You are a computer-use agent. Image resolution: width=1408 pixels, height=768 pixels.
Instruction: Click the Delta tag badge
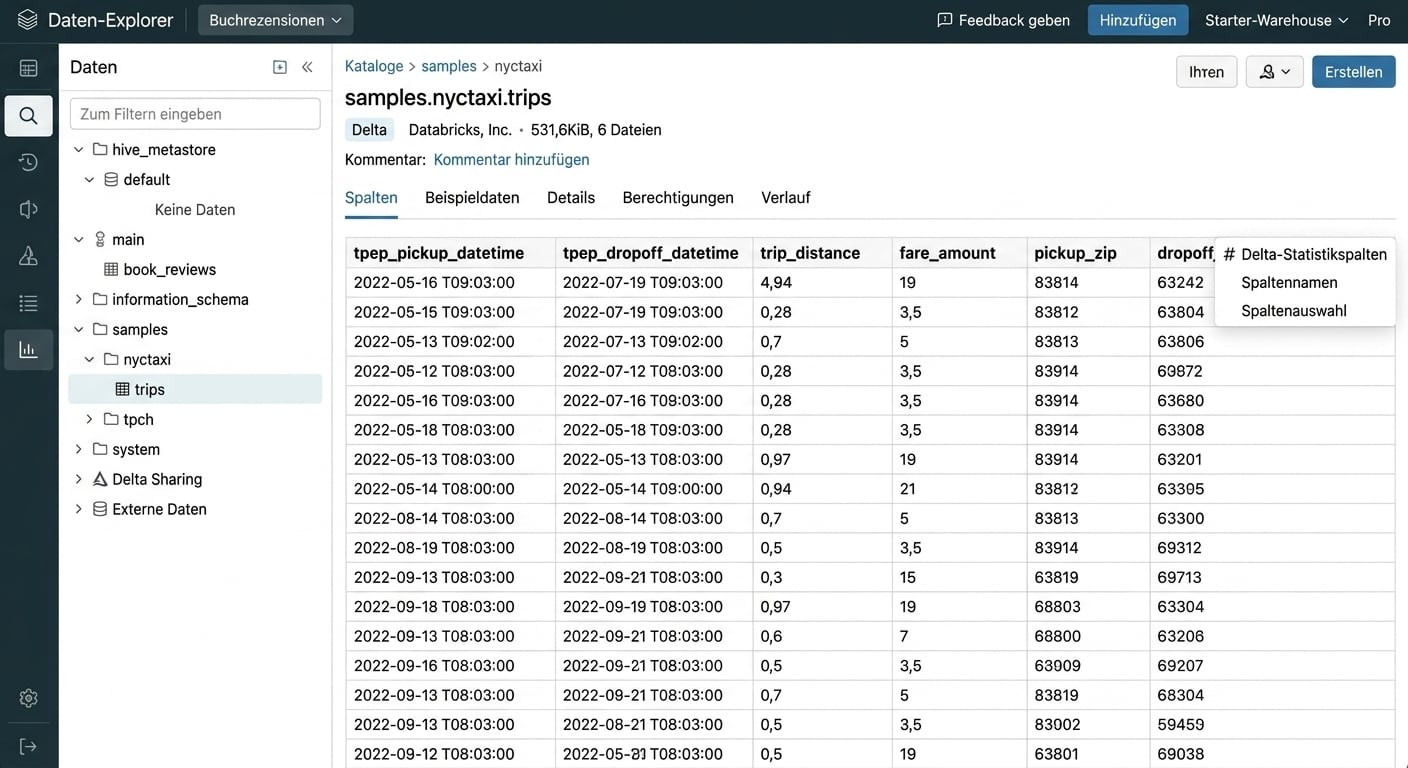click(369, 129)
